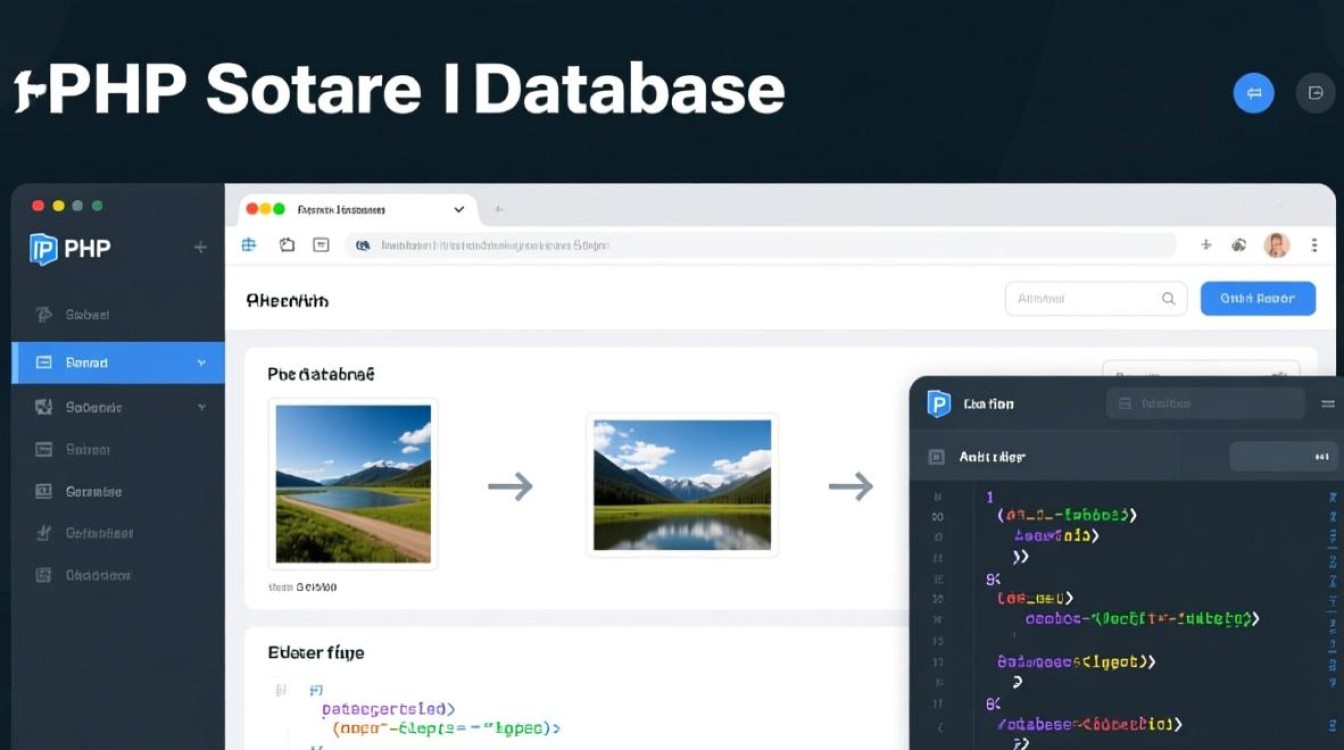Click the gray round exit icon in the header
Viewport: 1344px width, 750px height.
tap(1315, 93)
